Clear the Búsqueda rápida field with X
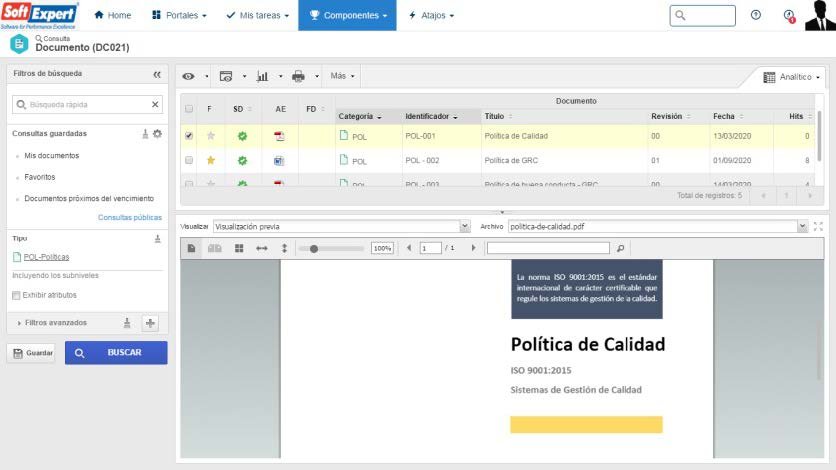 click(155, 104)
